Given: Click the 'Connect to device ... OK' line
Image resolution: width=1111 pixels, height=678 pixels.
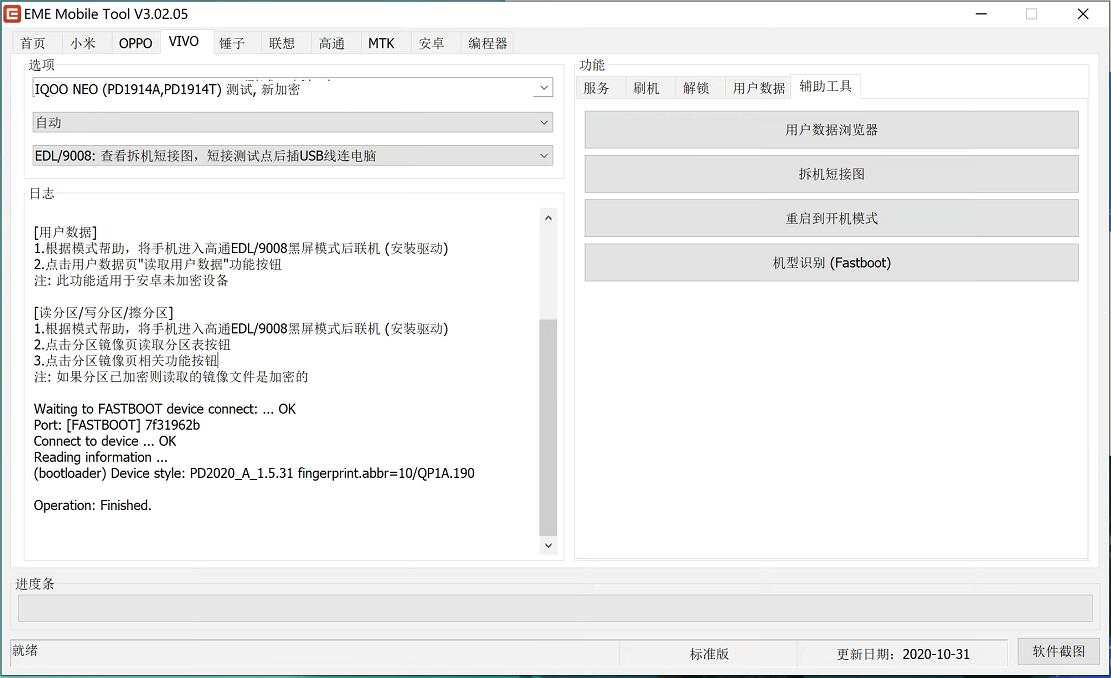Looking at the screenshot, I should (x=105, y=441).
